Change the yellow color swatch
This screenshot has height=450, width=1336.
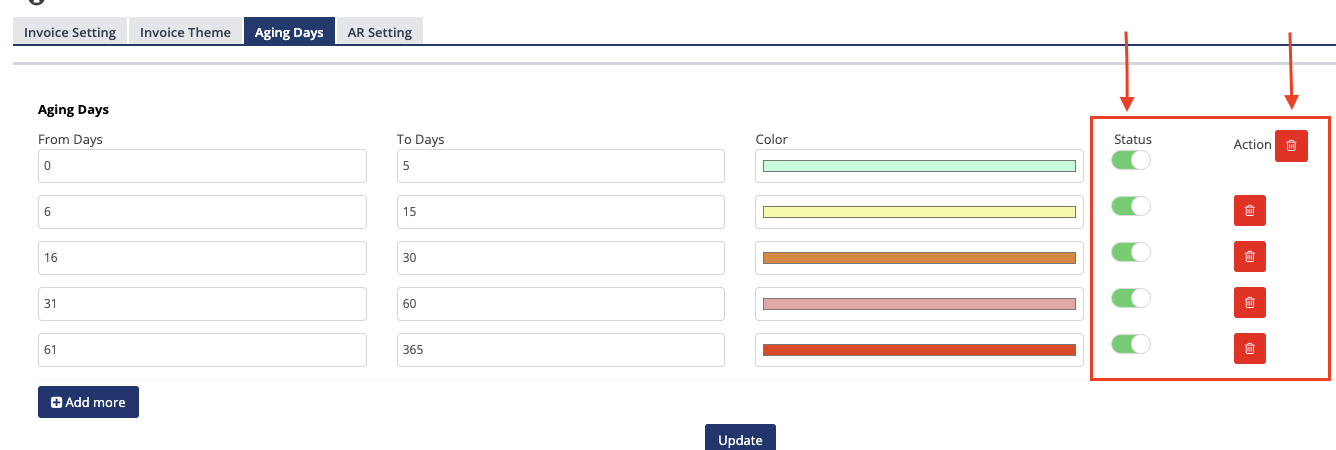(x=918, y=212)
